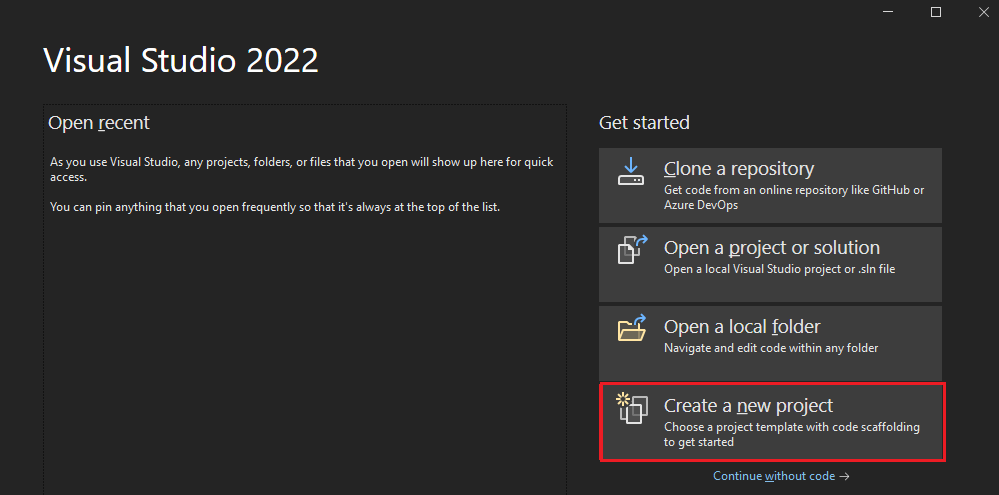
Task: Click the Open recent heading
Action: point(99,122)
